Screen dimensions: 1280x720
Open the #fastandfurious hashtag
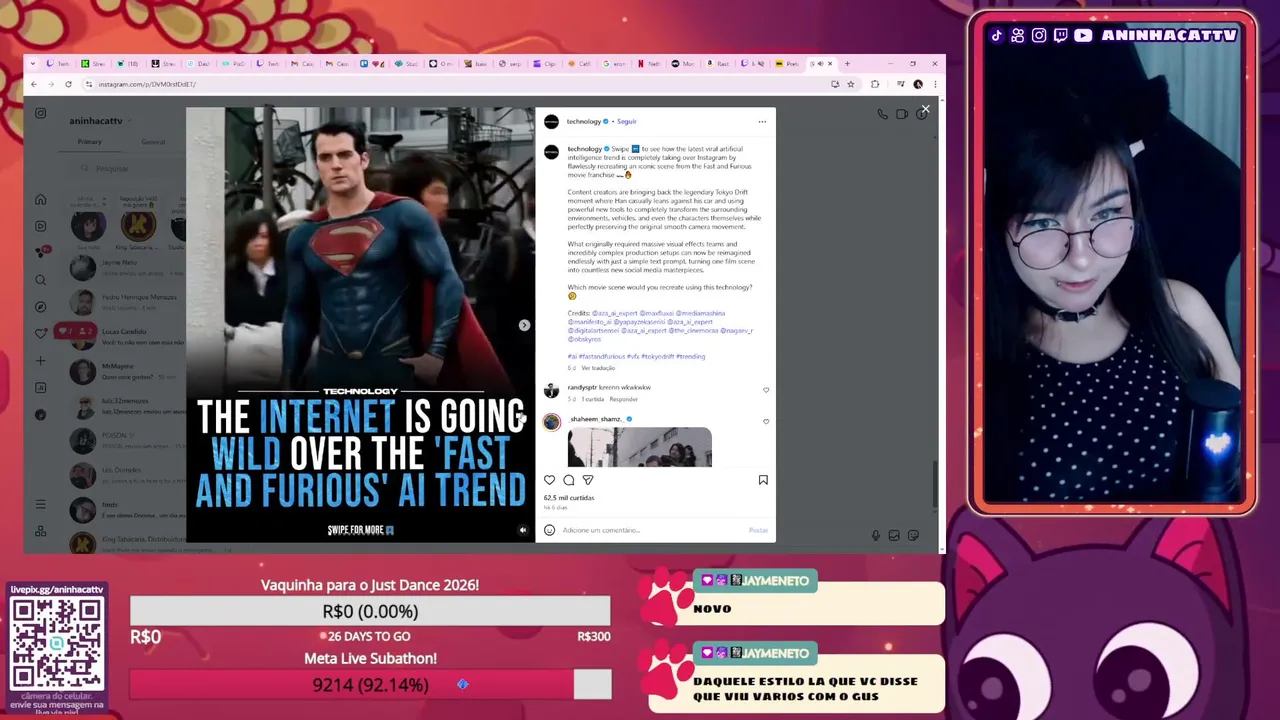click(x=600, y=356)
